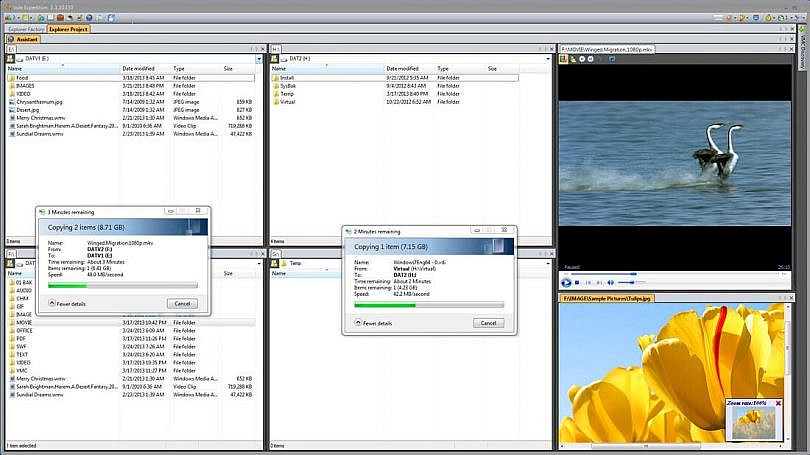
Task: Click the yellow note toolbar icon
Action: click(x=24, y=18)
